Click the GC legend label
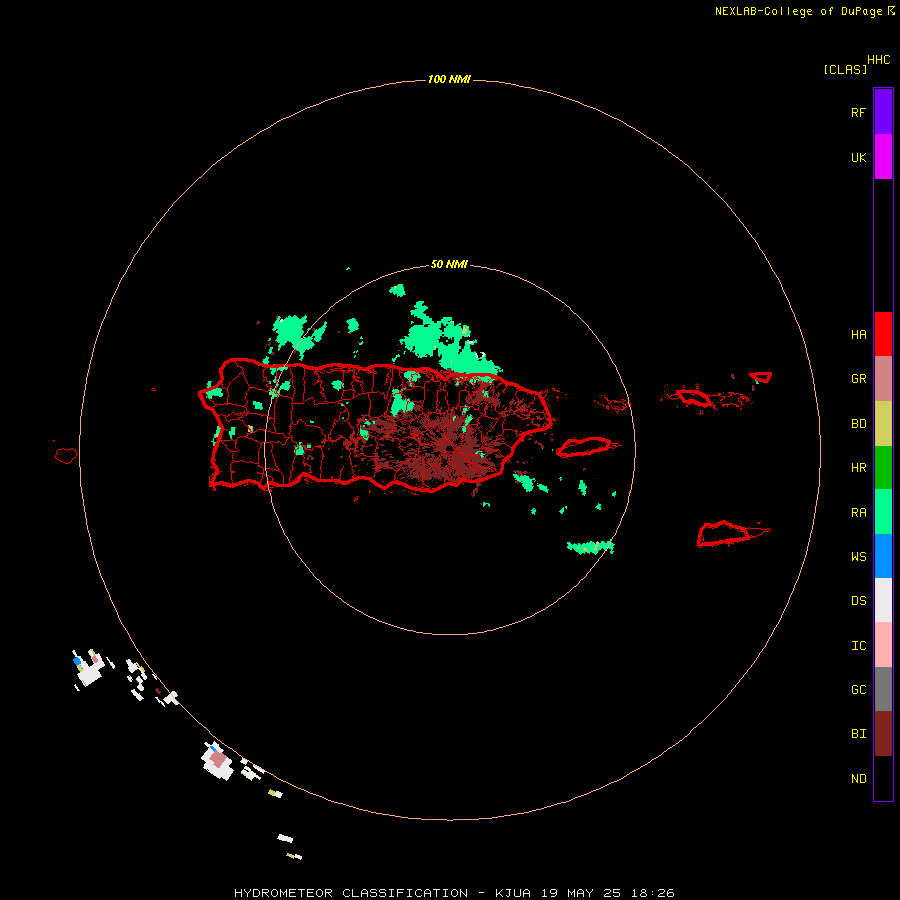 pos(858,689)
